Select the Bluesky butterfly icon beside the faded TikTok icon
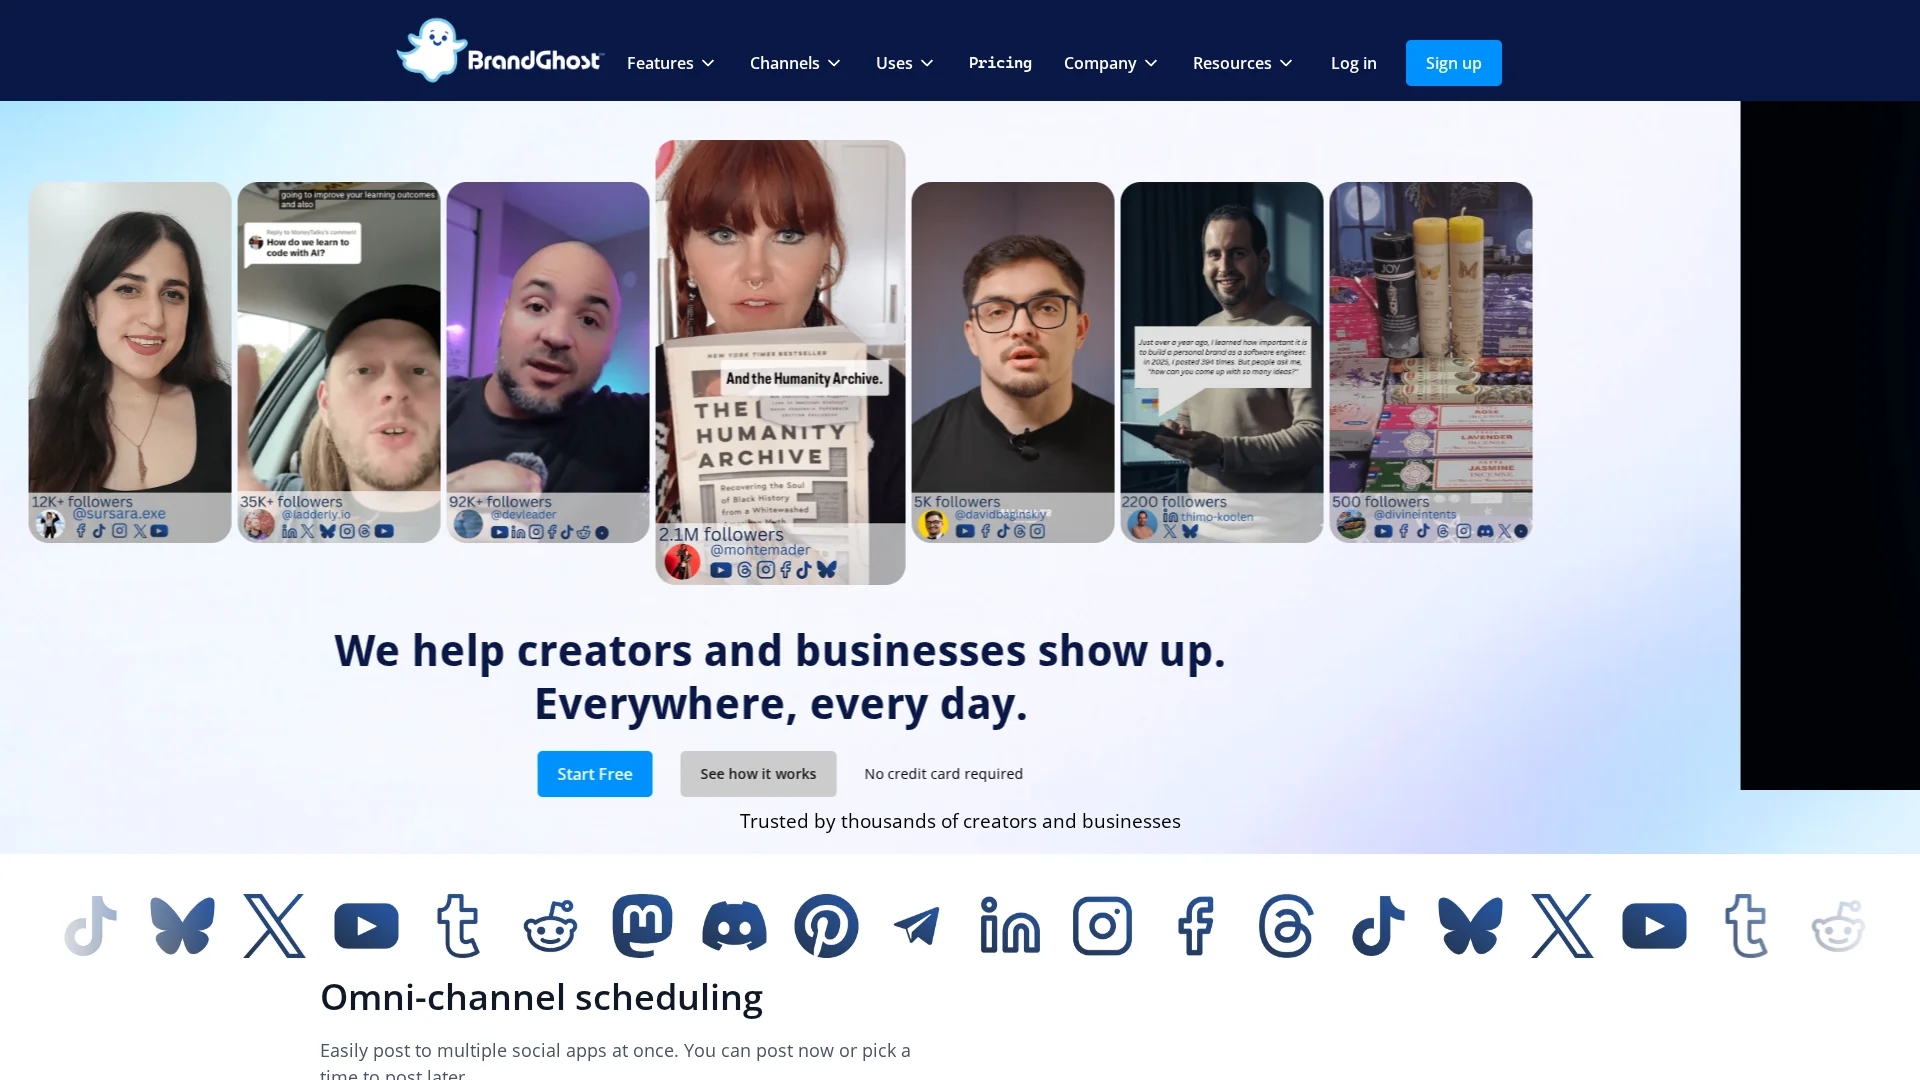This screenshot has height=1080, width=1920. tap(182, 926)
